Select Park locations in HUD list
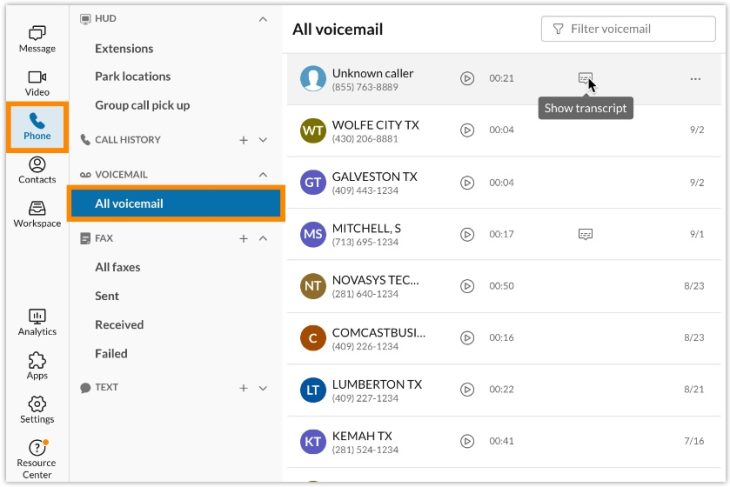The width and height of the screenshot is (730, 487). click(x=132, y=76)
